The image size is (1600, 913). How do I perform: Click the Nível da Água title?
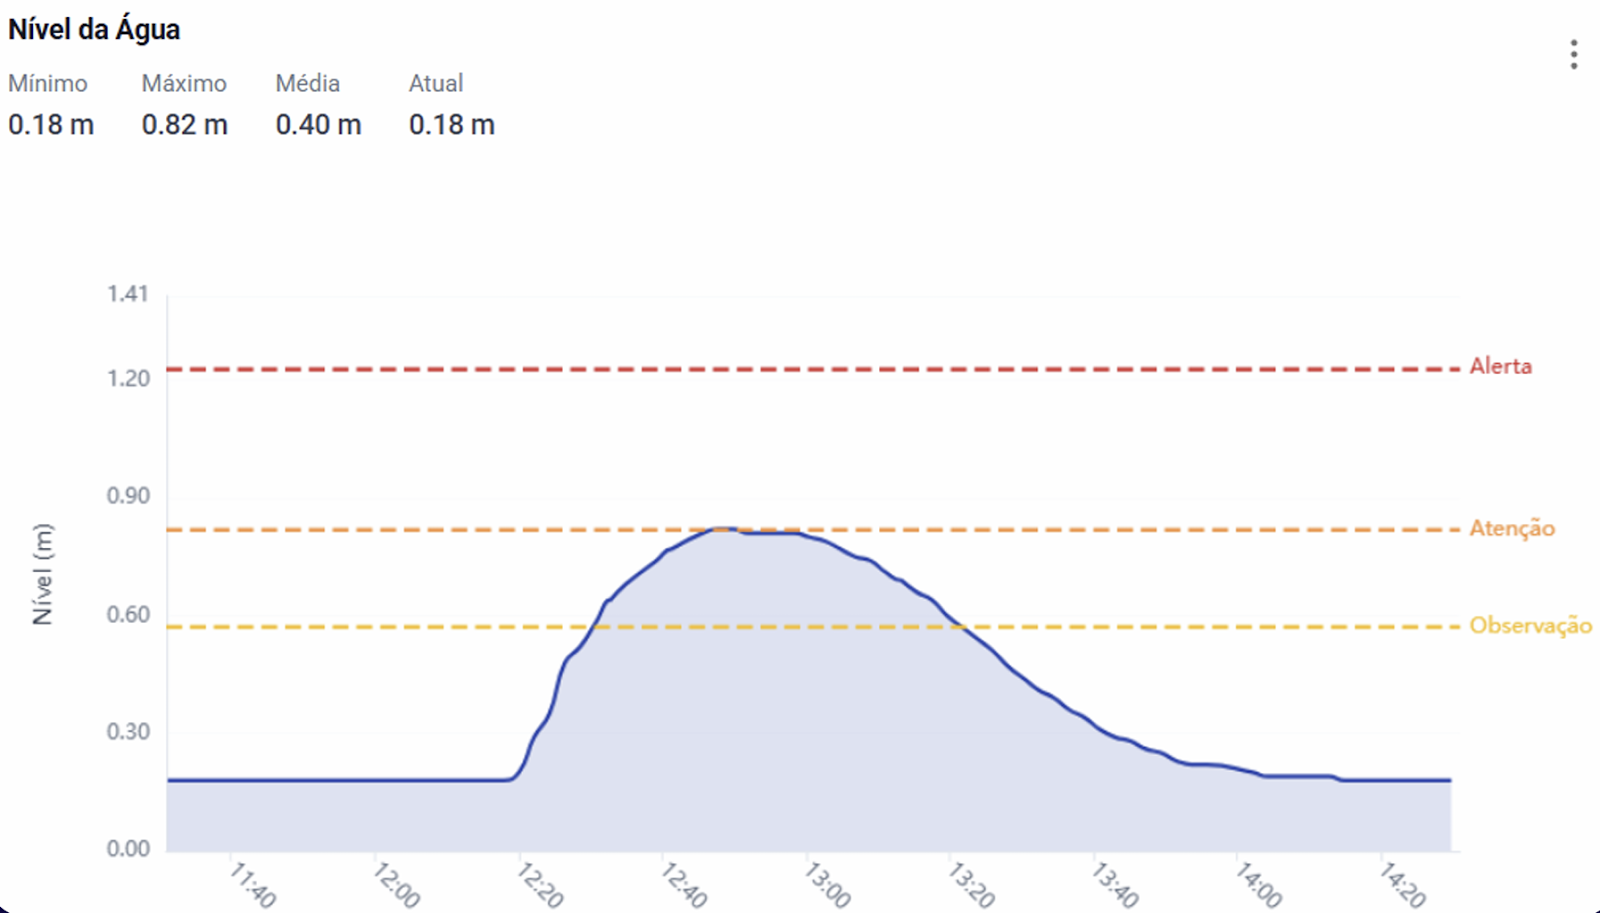tap(94, 30)
